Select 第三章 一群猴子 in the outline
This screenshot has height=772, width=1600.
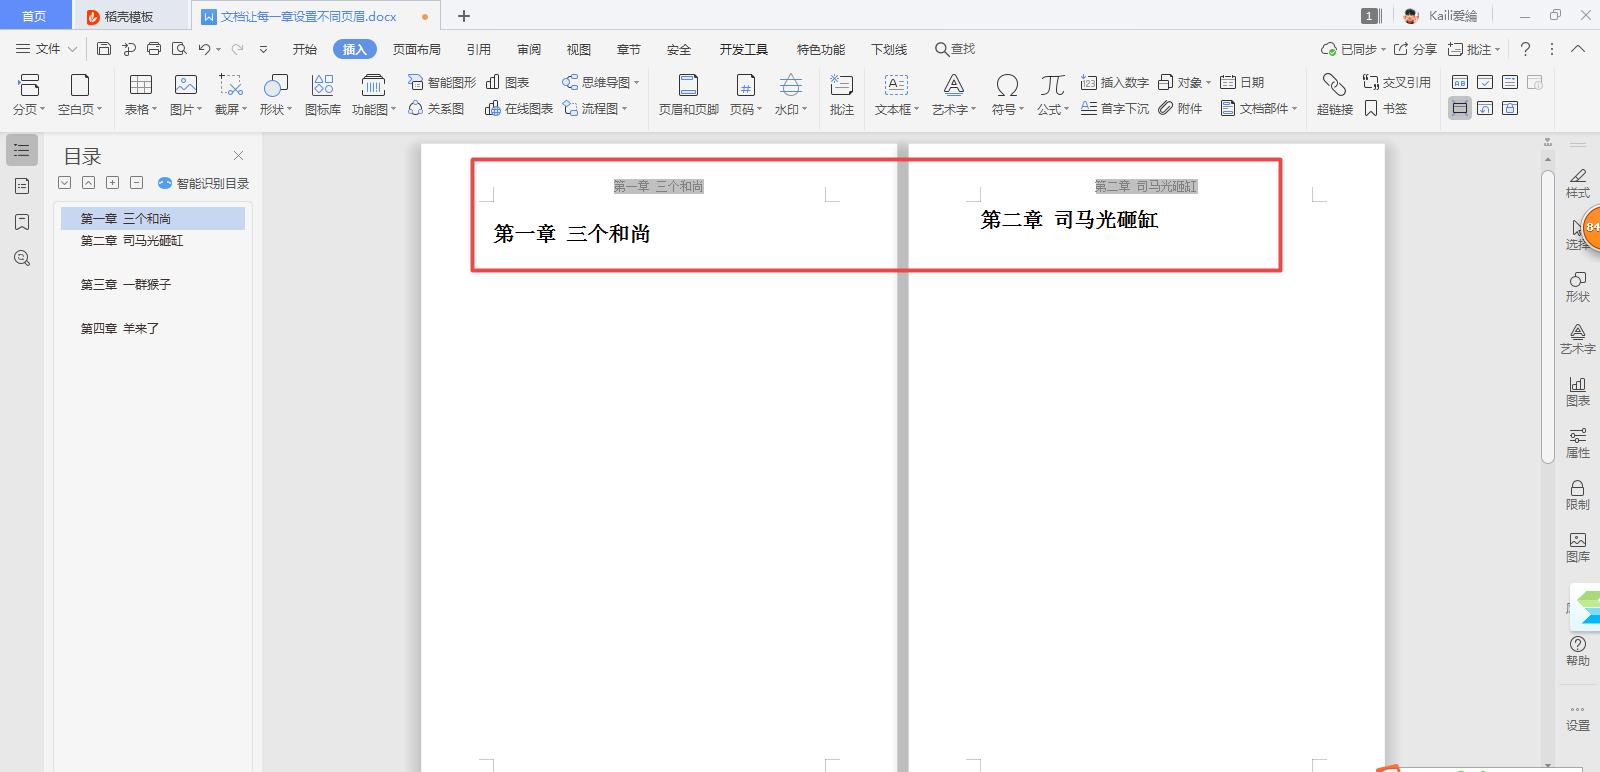point(126,284)
